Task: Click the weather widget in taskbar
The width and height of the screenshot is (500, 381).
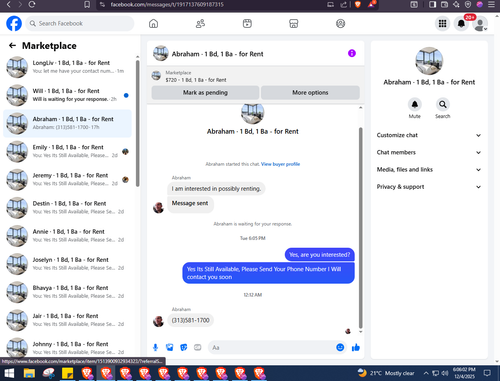Action: click(386, 373)
